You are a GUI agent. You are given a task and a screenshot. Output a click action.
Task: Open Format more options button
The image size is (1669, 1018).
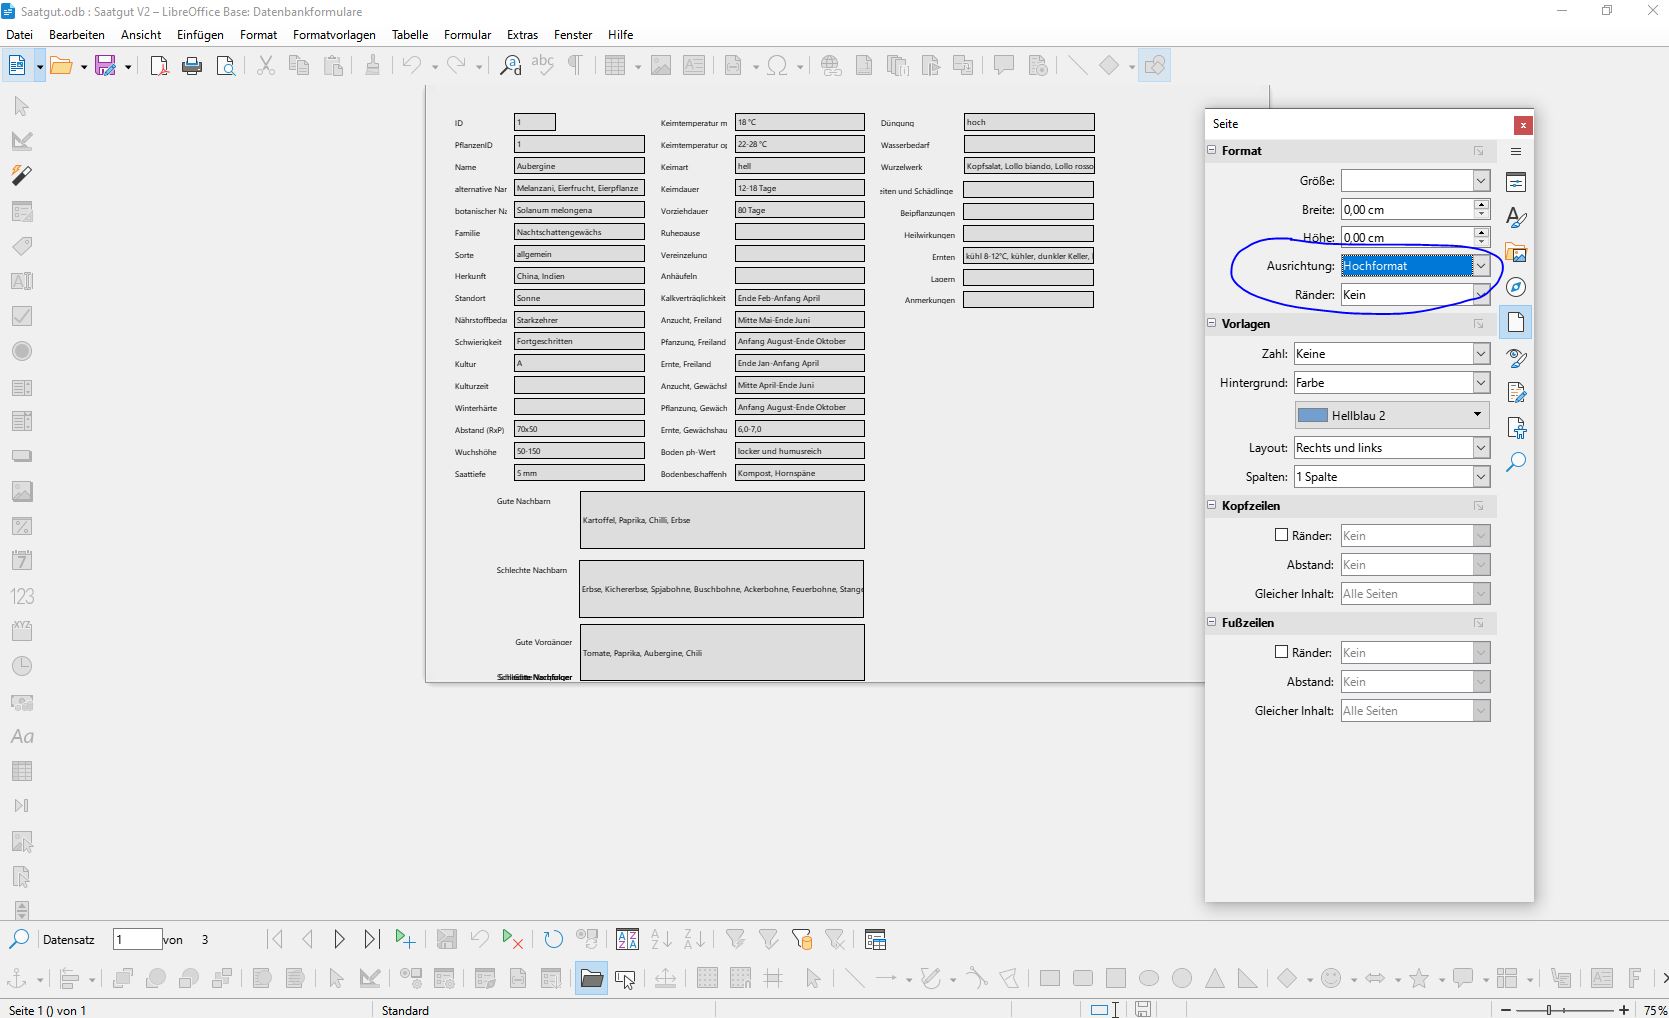(1478, 151)
